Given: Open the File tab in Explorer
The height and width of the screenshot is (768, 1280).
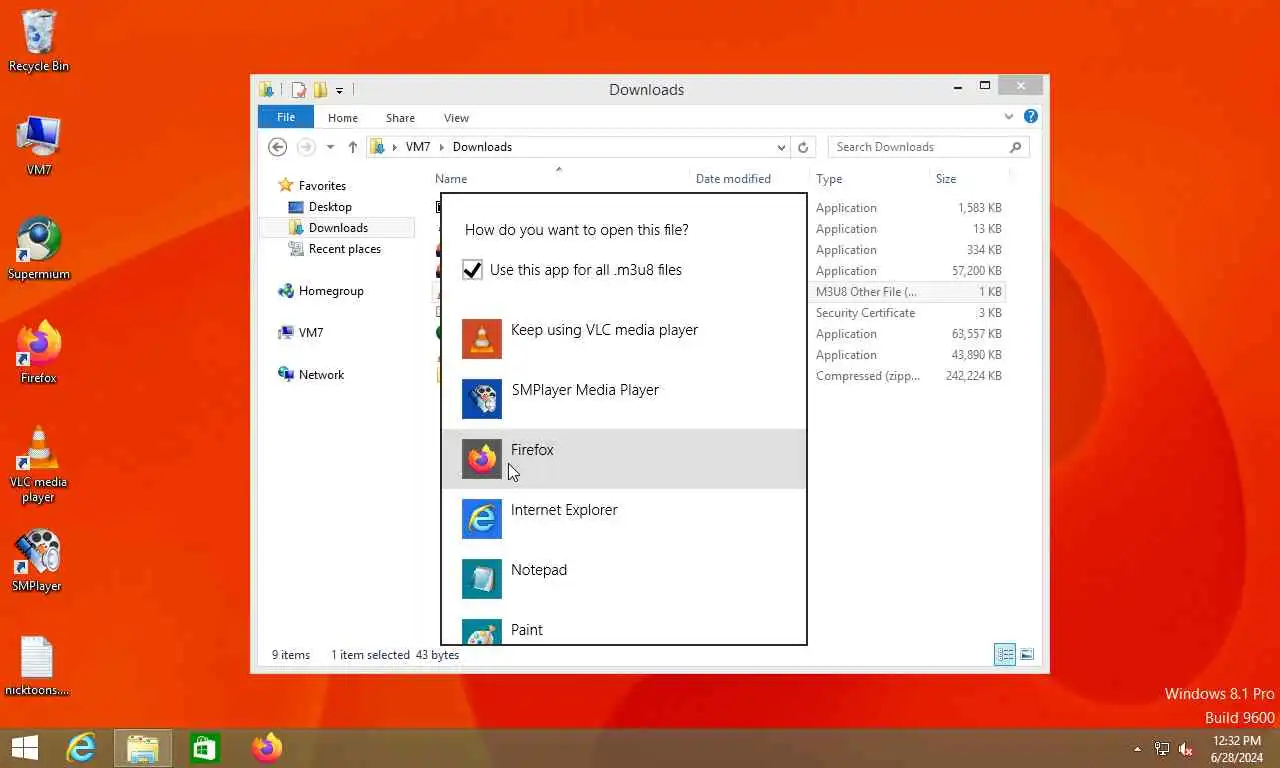Looking at the screenshot, I should [x=286, y=117].
